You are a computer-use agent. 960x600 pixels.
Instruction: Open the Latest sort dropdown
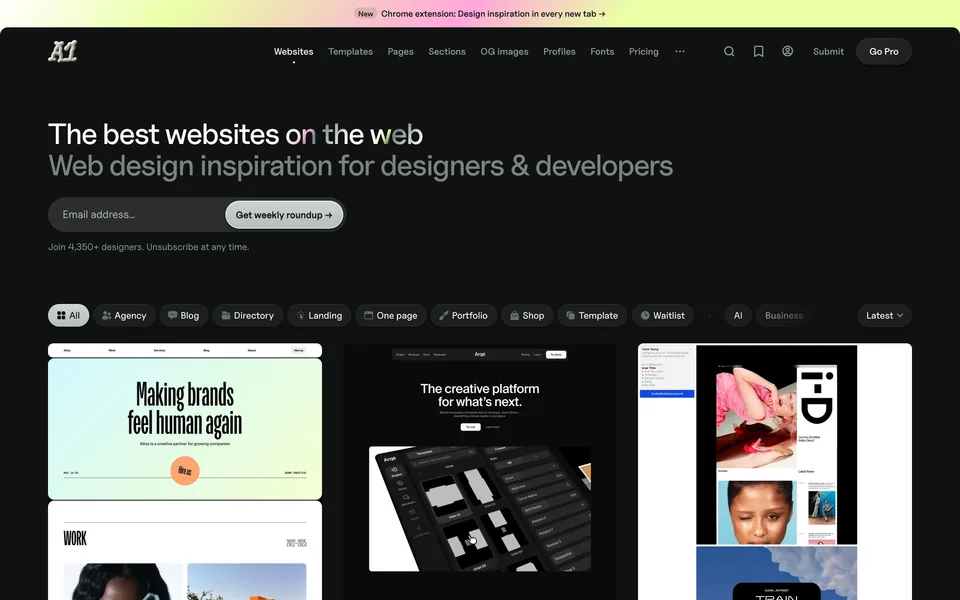[884, 315]
